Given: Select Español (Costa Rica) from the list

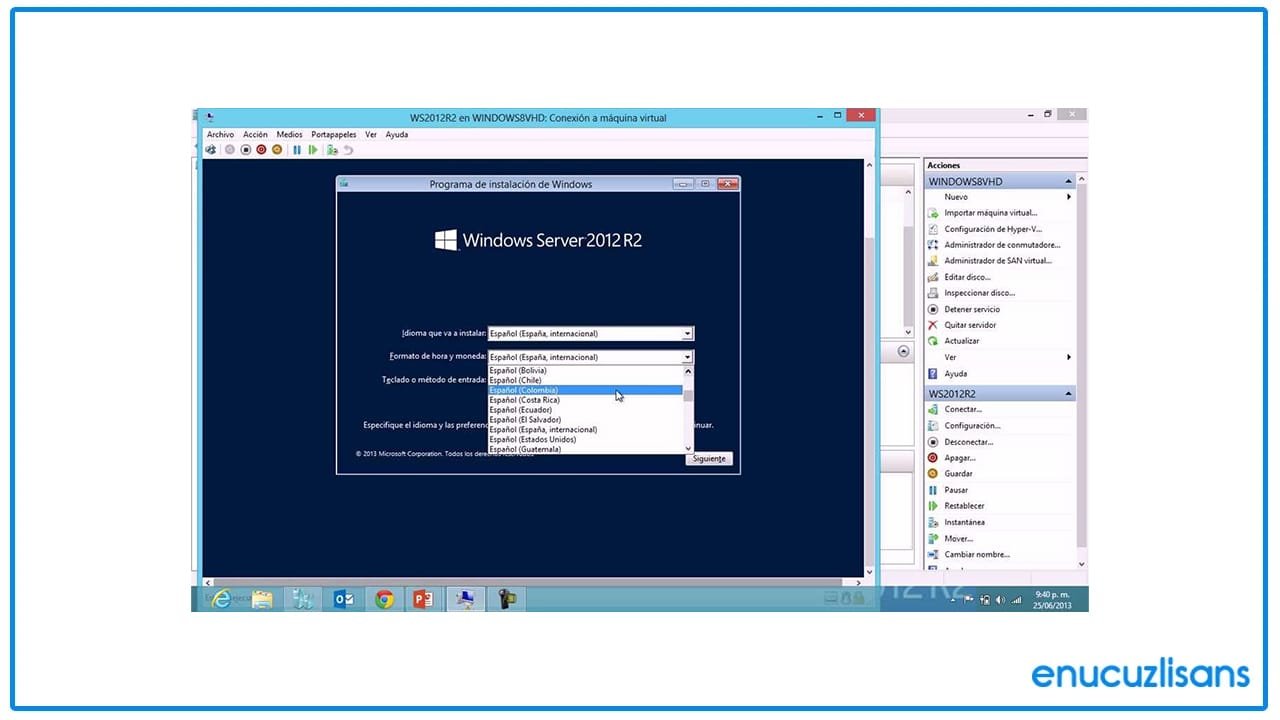Looking at the screenshot, I should point(585,400).
